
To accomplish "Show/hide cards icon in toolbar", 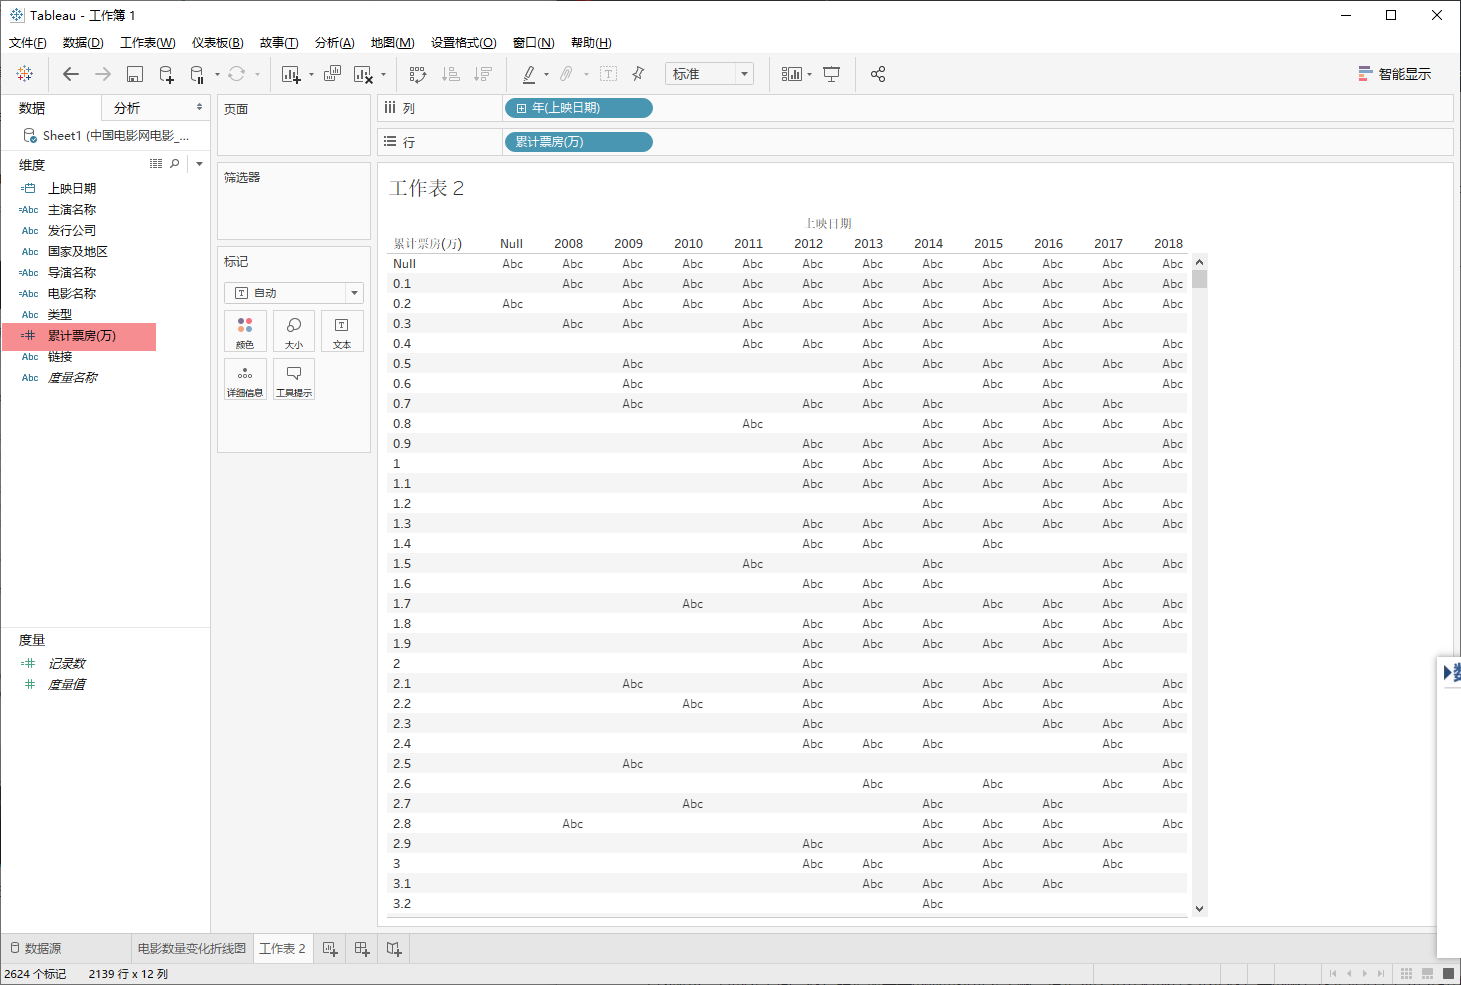I will pos(792,74).
